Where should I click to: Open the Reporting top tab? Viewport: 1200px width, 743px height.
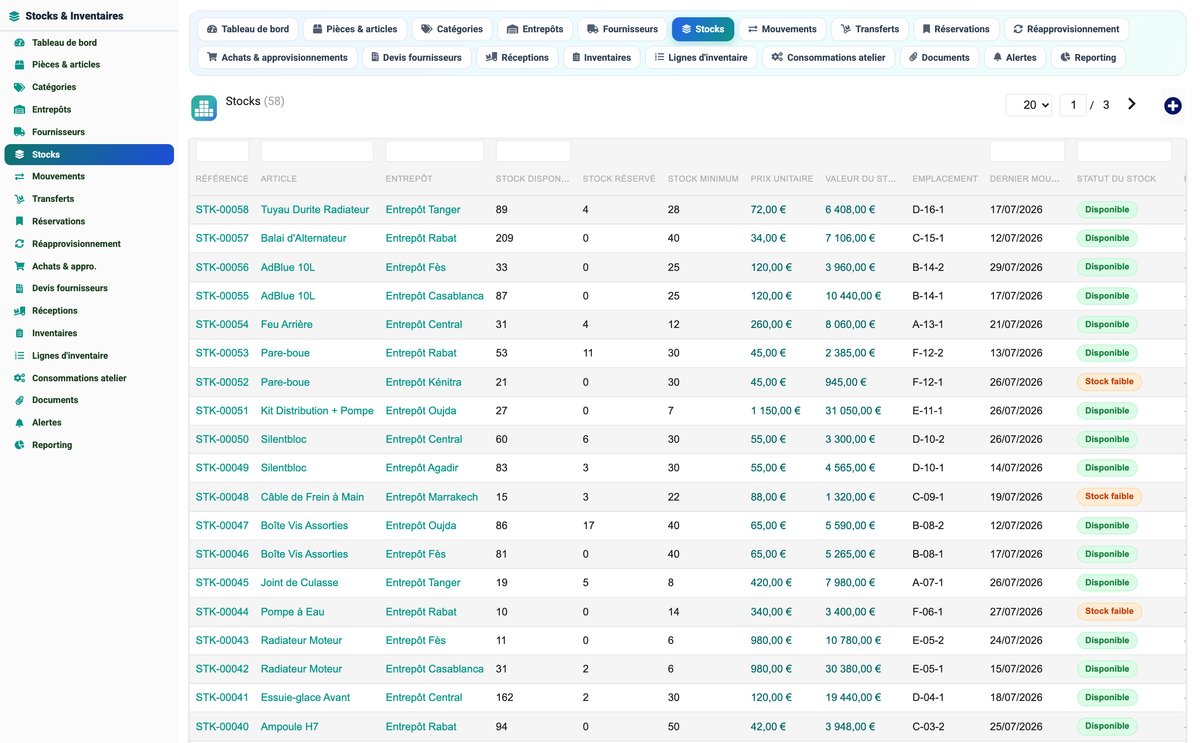click(x=1088, y=57)
